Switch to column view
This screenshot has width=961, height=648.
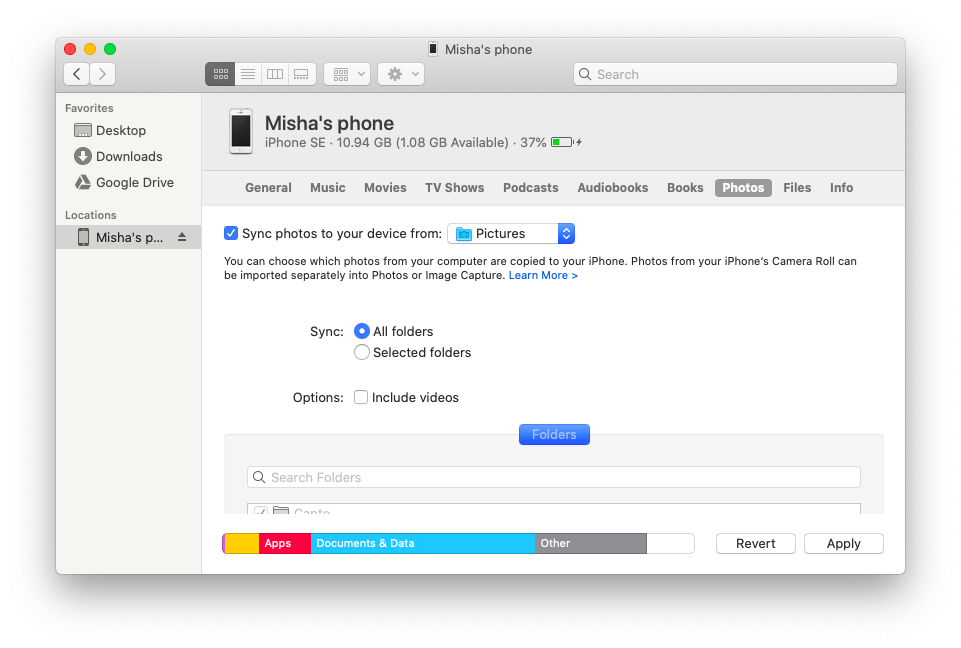[x=274, y=74]
